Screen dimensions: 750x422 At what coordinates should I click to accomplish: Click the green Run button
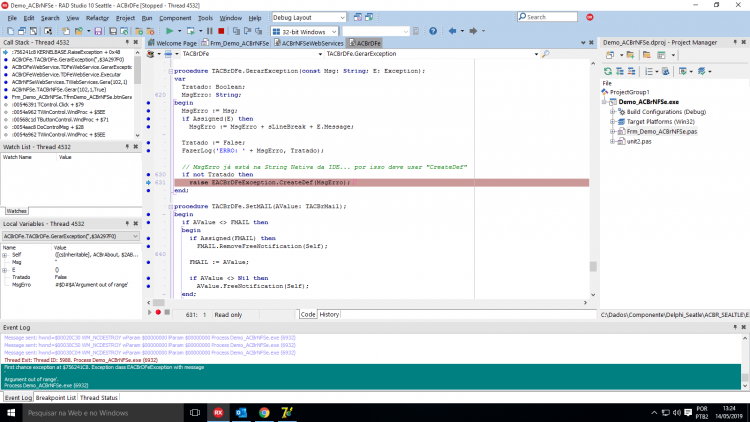pos(169,31)
